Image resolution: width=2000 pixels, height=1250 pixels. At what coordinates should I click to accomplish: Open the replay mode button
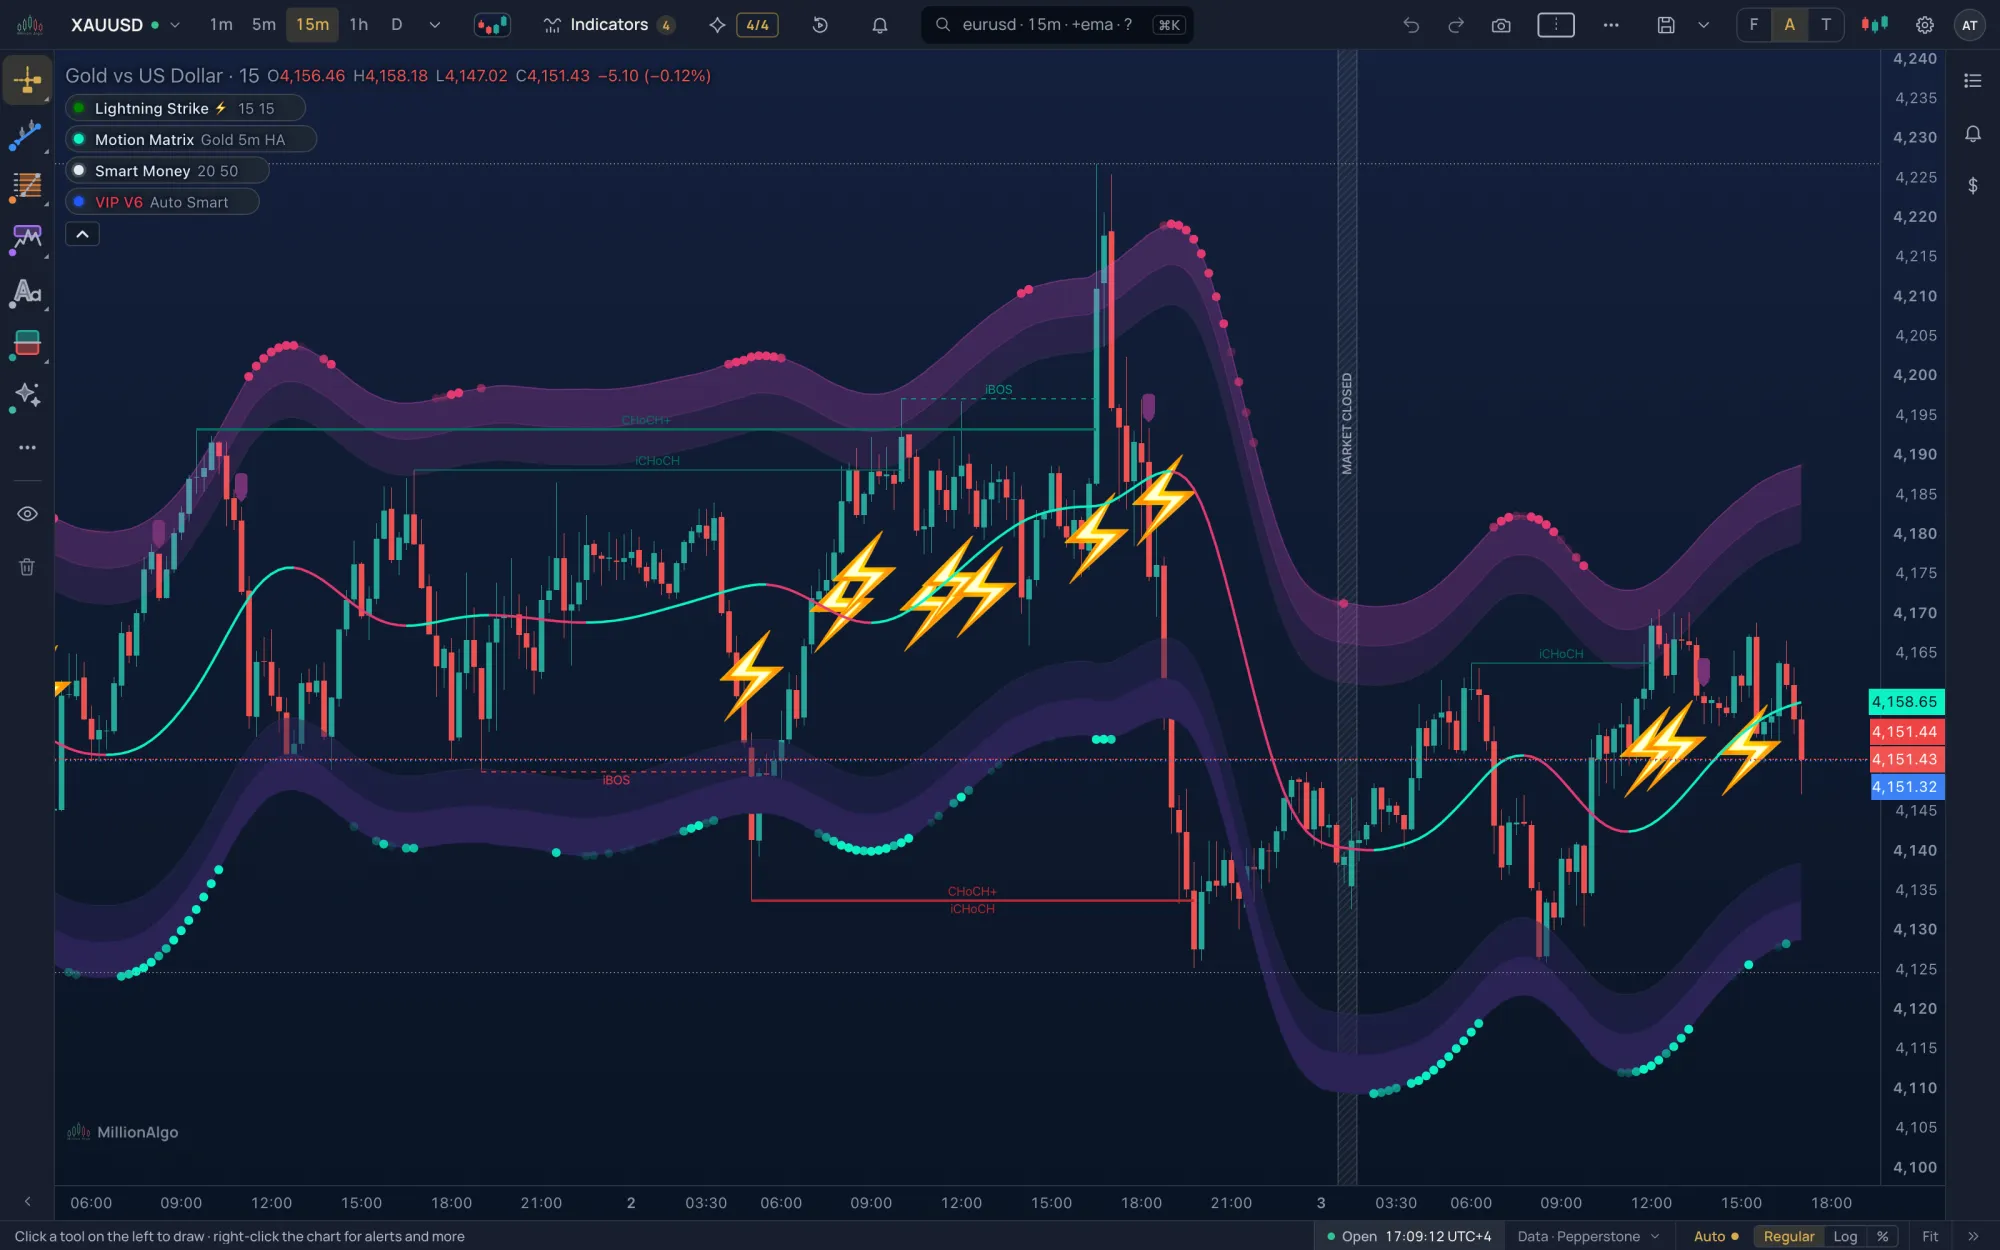point(820,25)
